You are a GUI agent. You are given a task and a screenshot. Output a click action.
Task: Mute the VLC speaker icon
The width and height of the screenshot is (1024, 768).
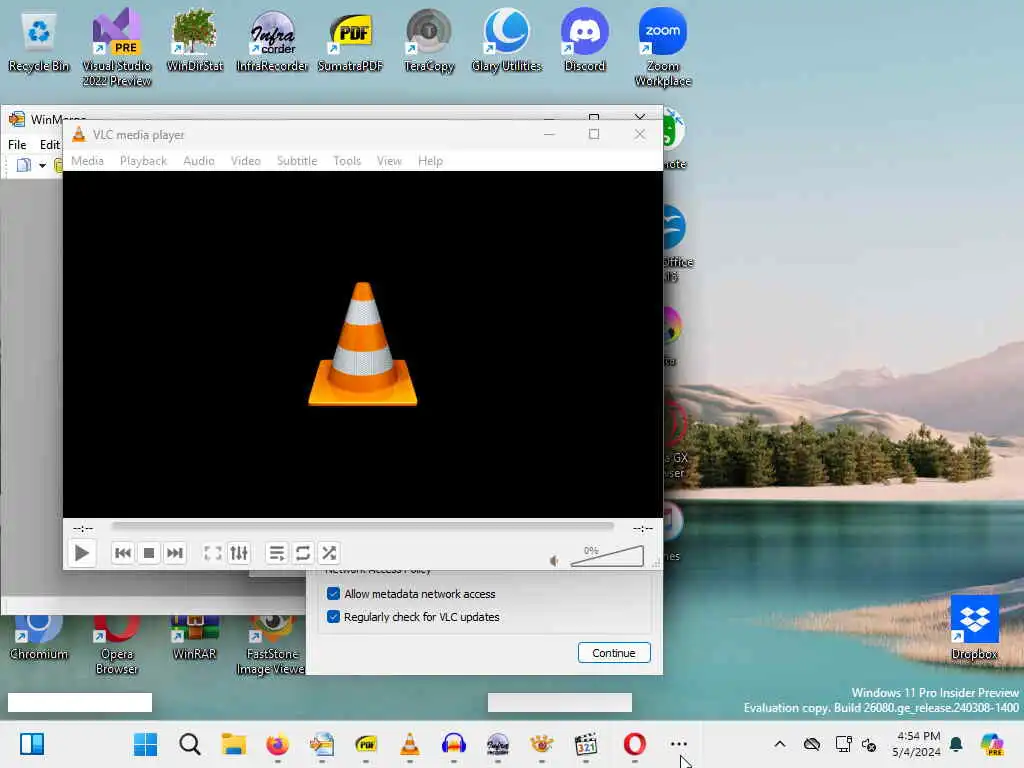pos(554,560)
